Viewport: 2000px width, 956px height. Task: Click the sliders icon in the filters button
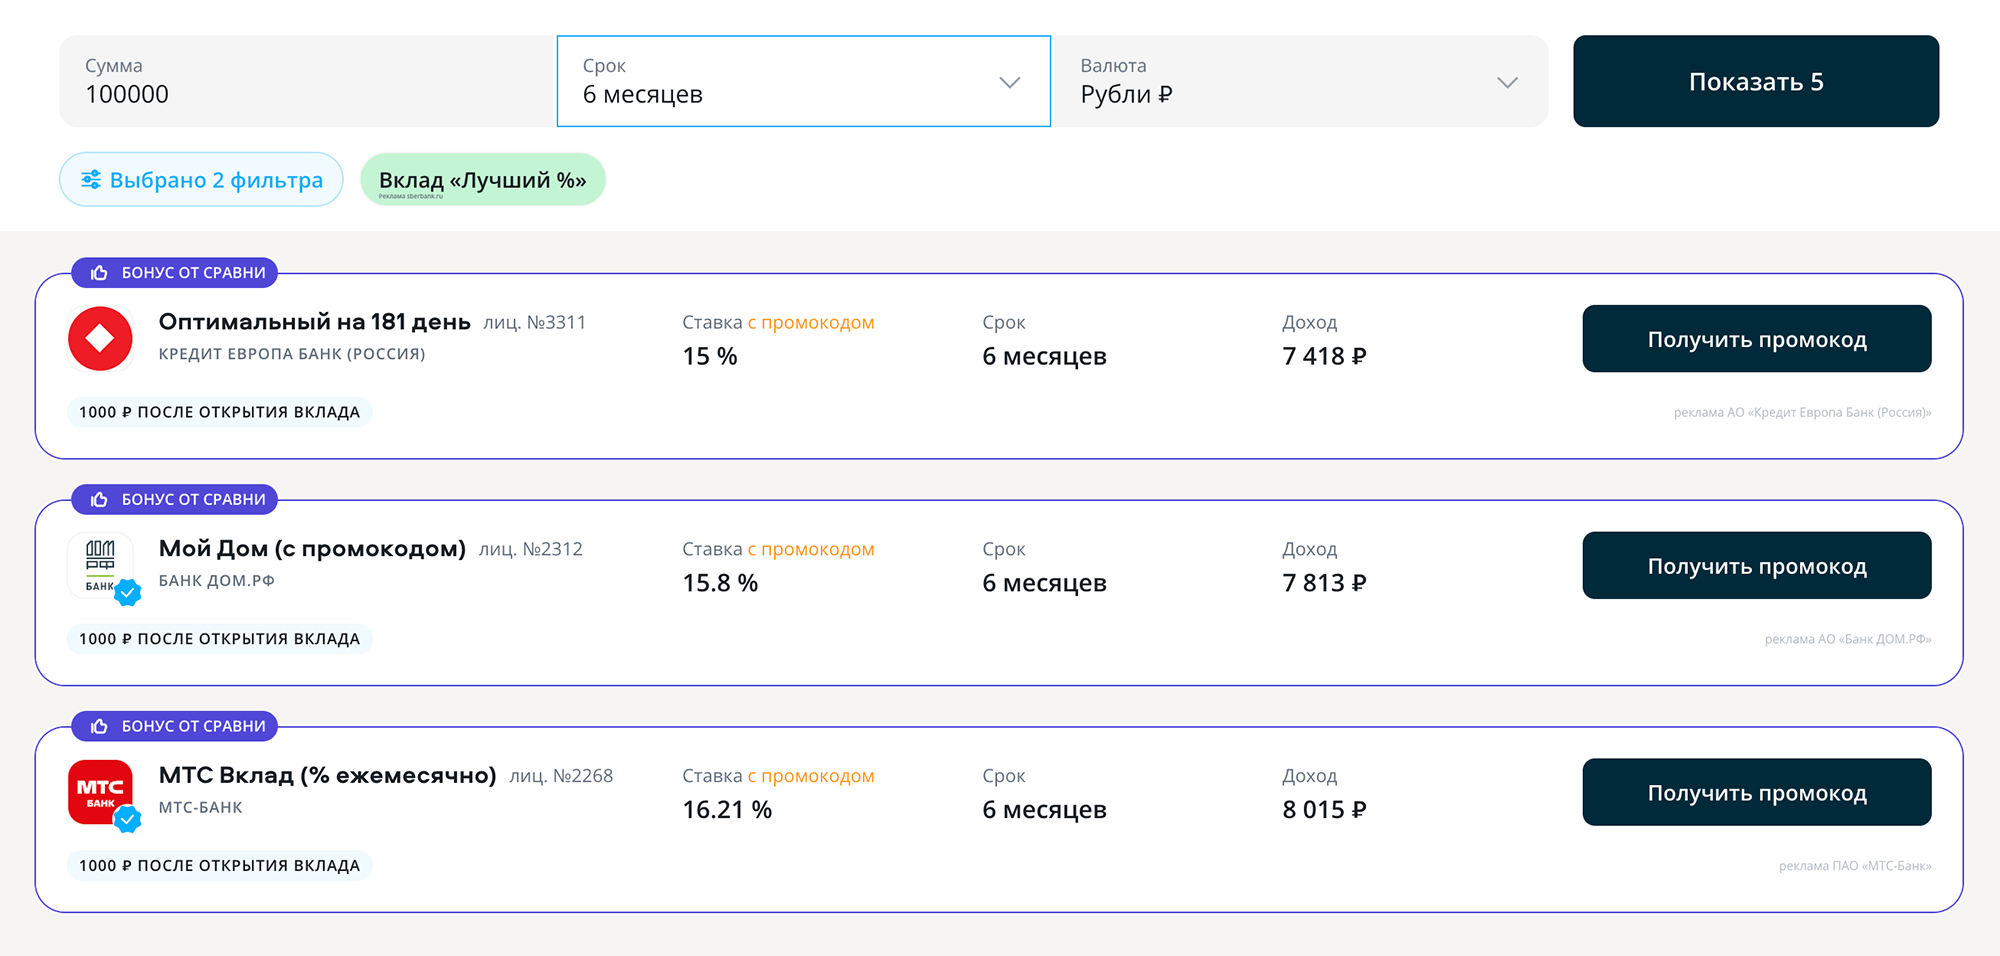91,180
